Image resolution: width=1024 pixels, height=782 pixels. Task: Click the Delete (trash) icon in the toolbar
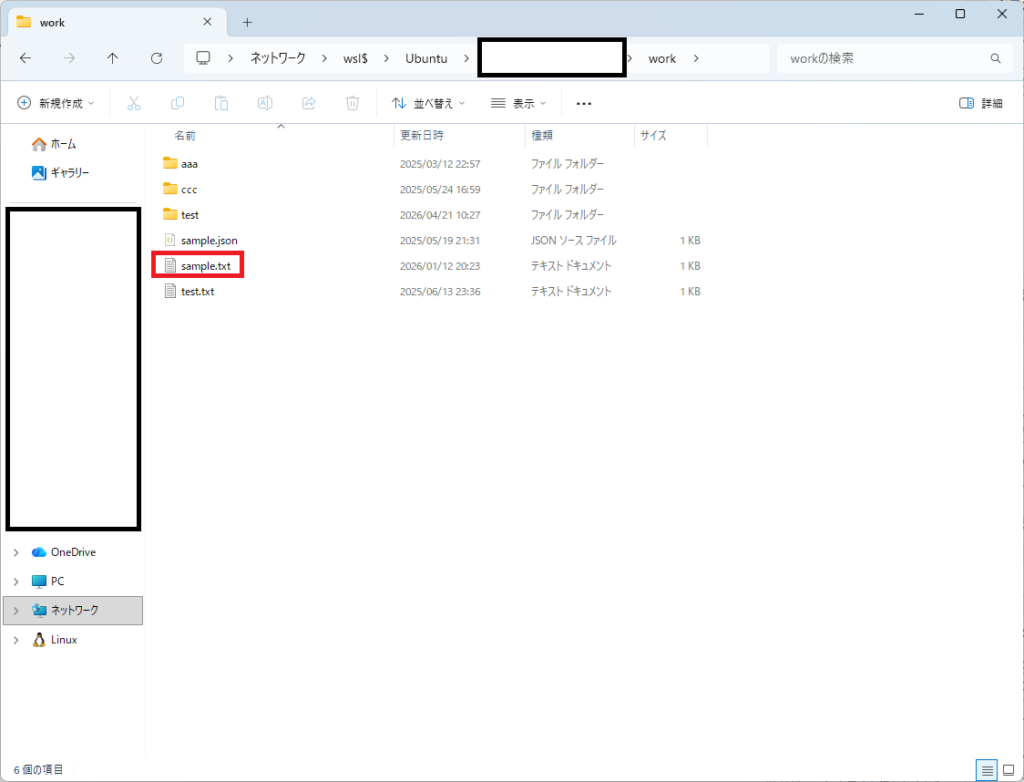pyautogui.click(x=352, y=103)
